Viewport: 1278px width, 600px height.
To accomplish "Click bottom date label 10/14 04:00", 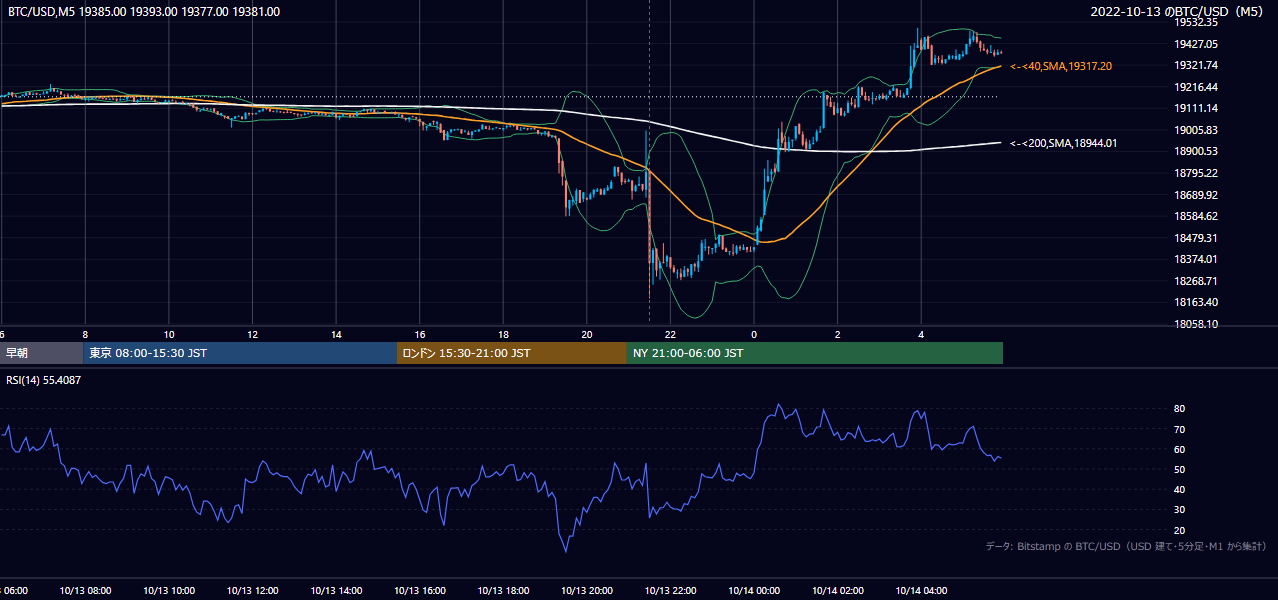I will [921, 591].
